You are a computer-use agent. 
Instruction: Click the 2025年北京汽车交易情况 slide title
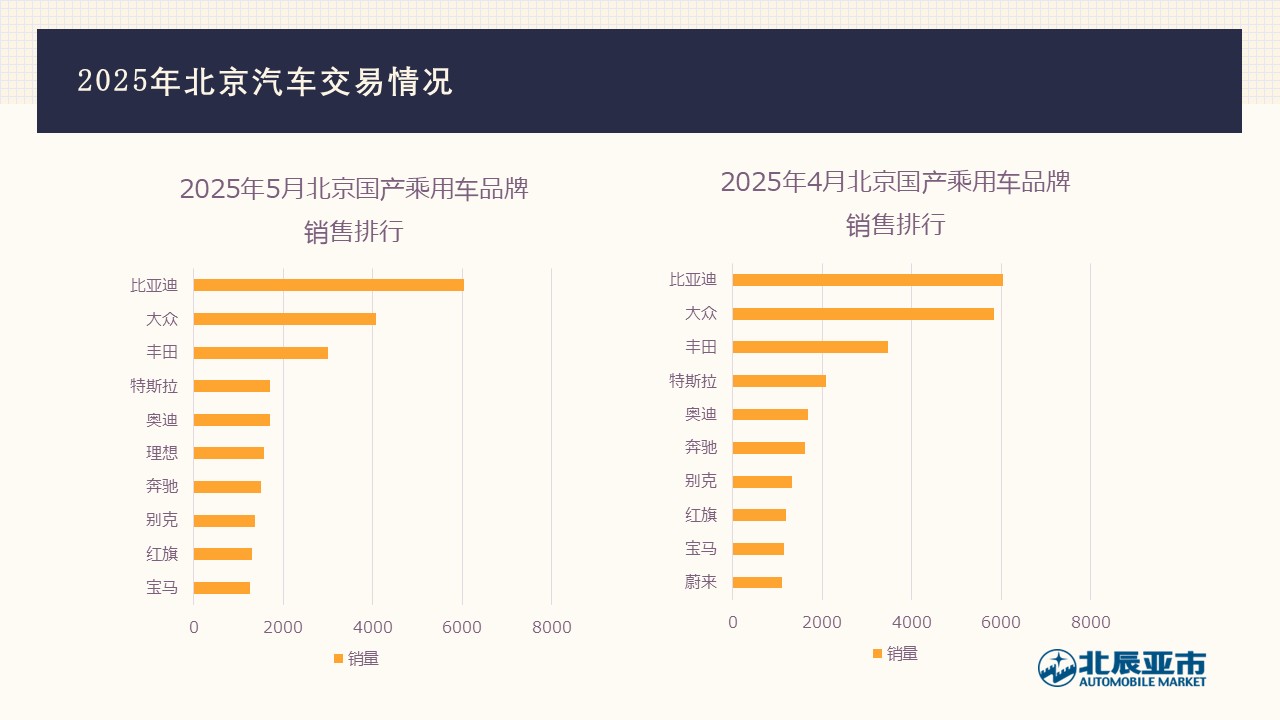coord(265,82)
